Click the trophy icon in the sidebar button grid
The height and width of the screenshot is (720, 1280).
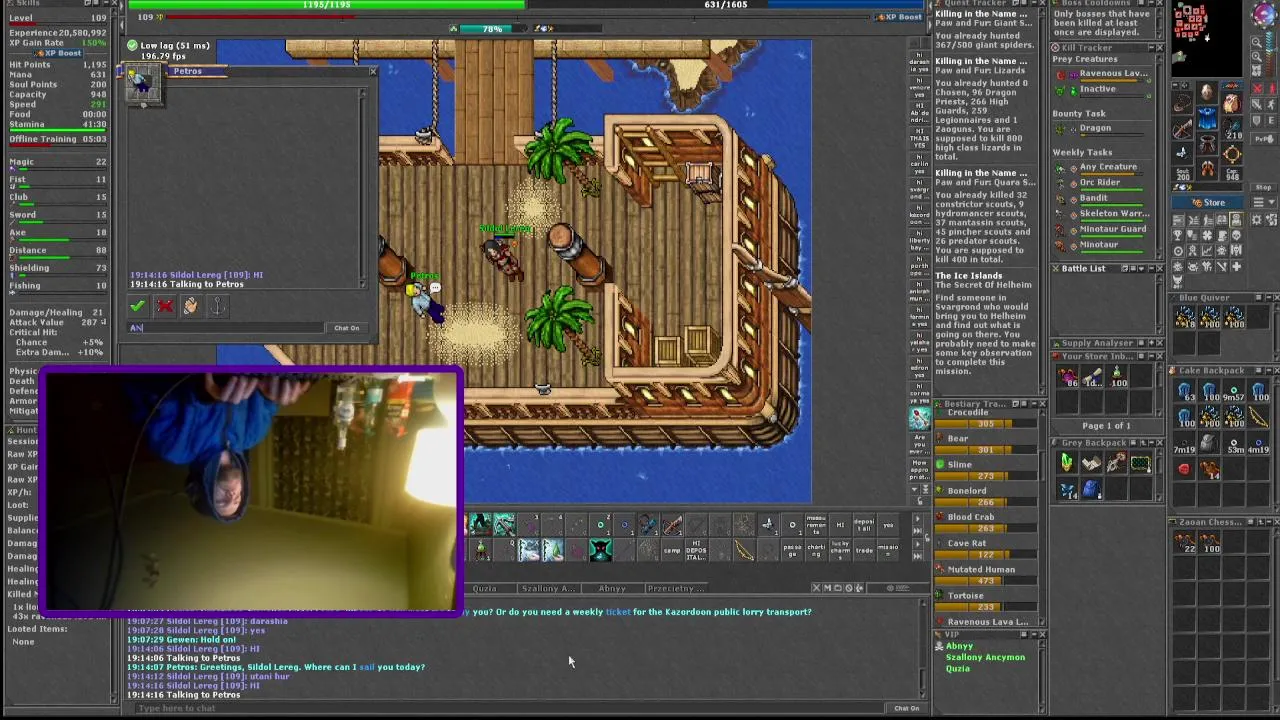coord(1178,235)
